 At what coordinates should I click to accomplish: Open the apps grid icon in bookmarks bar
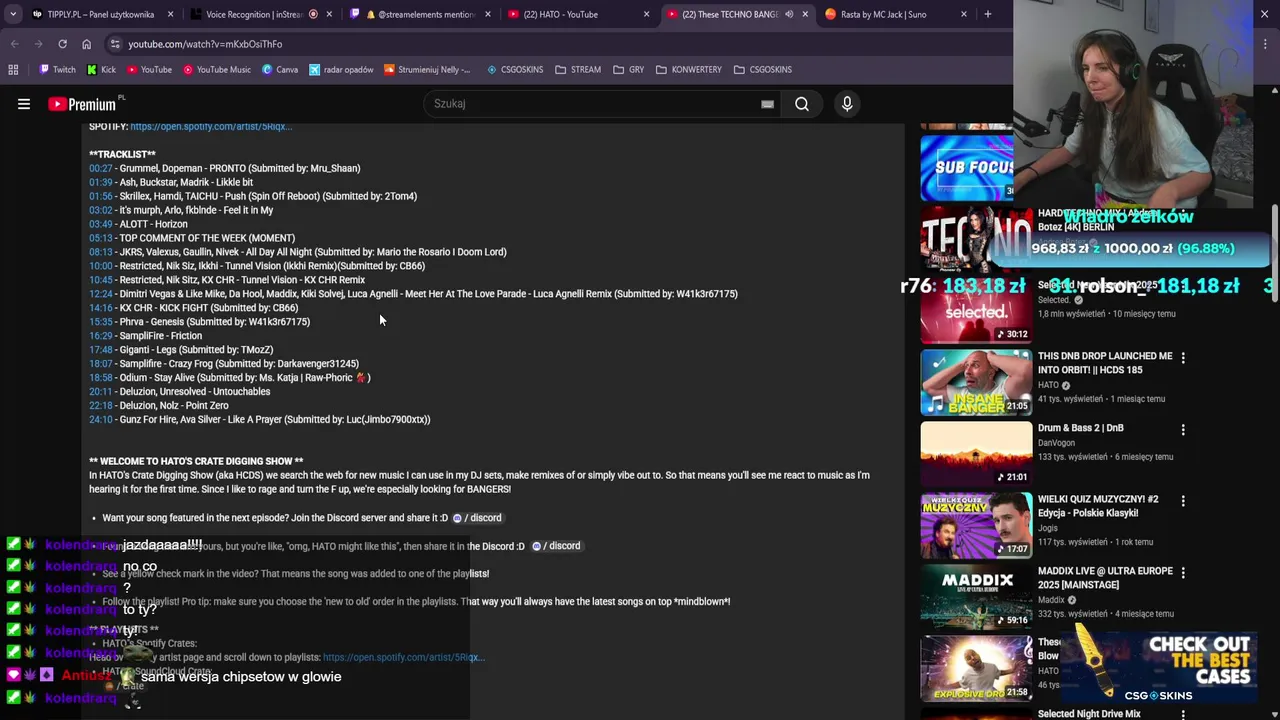pyautogui.click(x=13, y=70)
